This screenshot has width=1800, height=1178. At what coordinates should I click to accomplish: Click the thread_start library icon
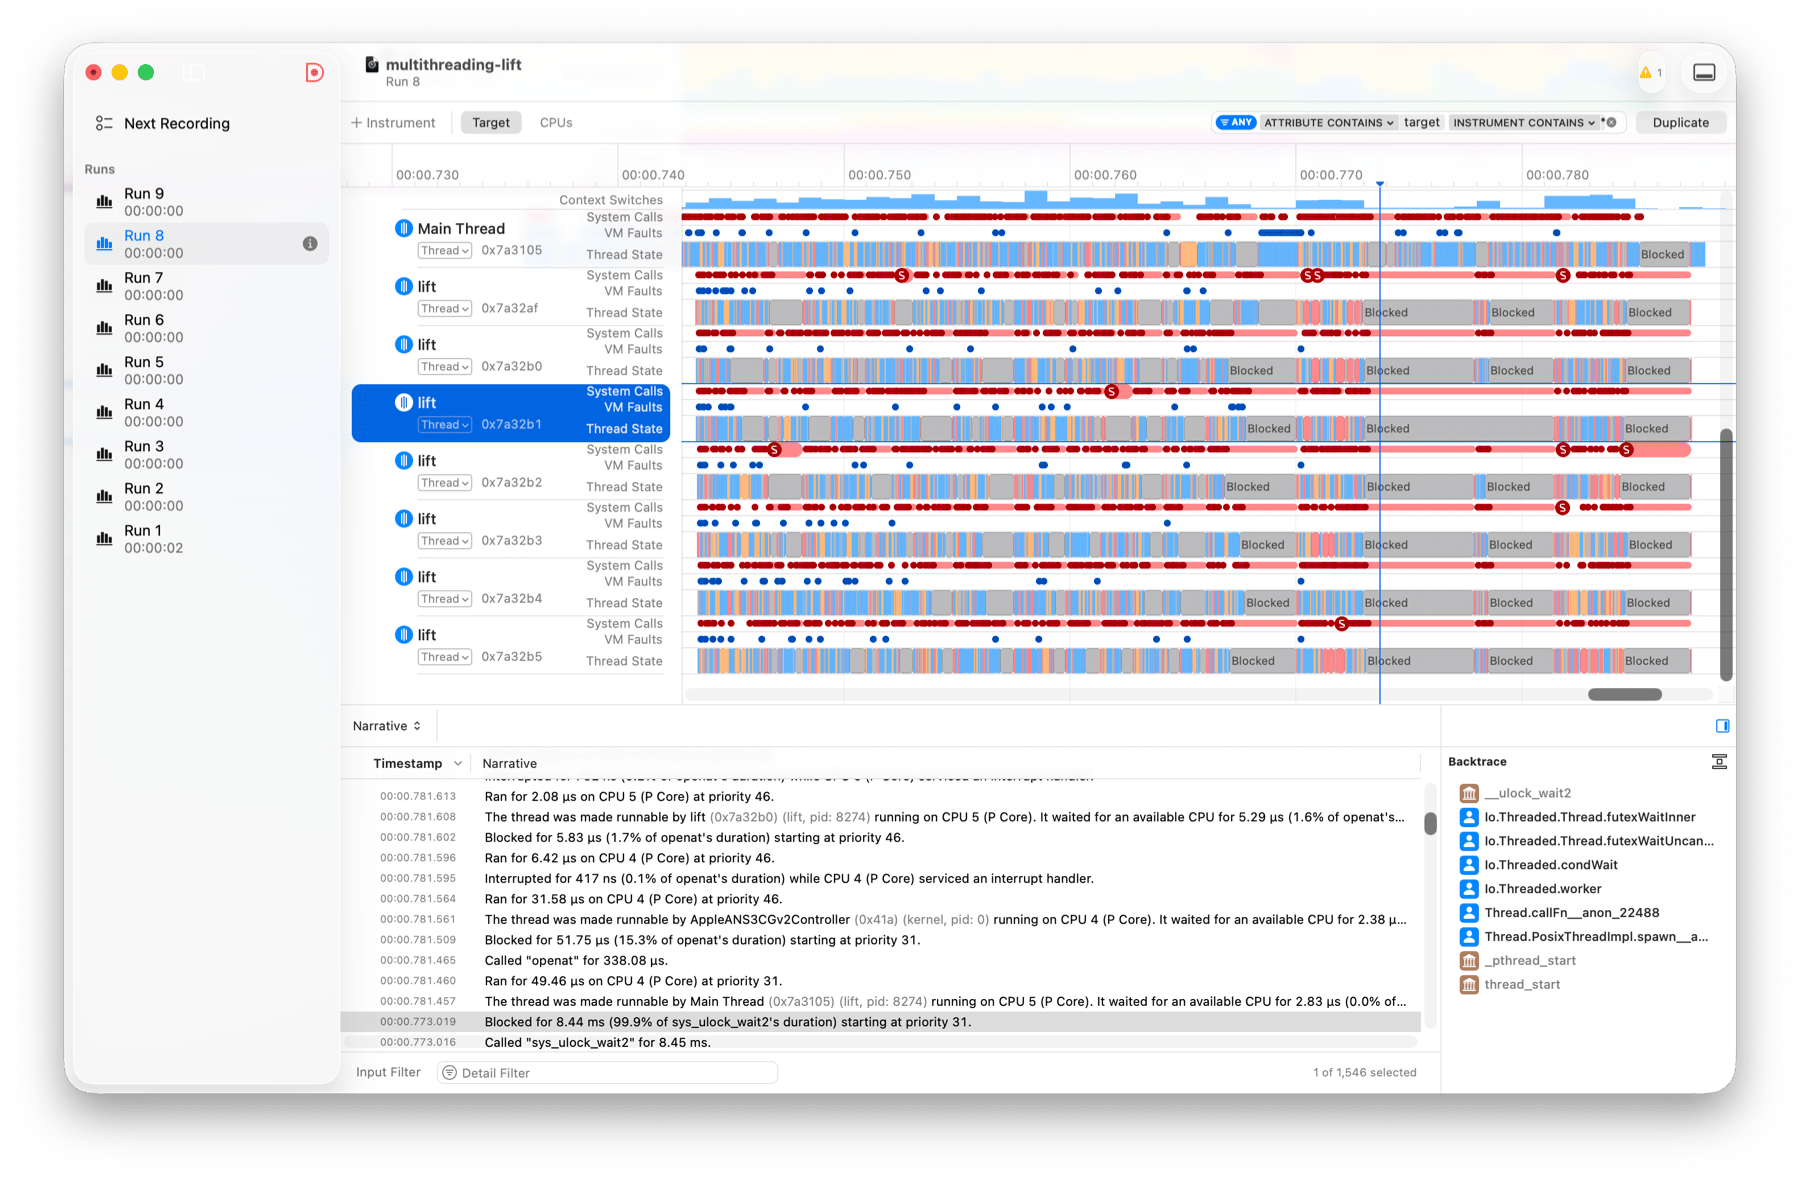pos(1468,985)
